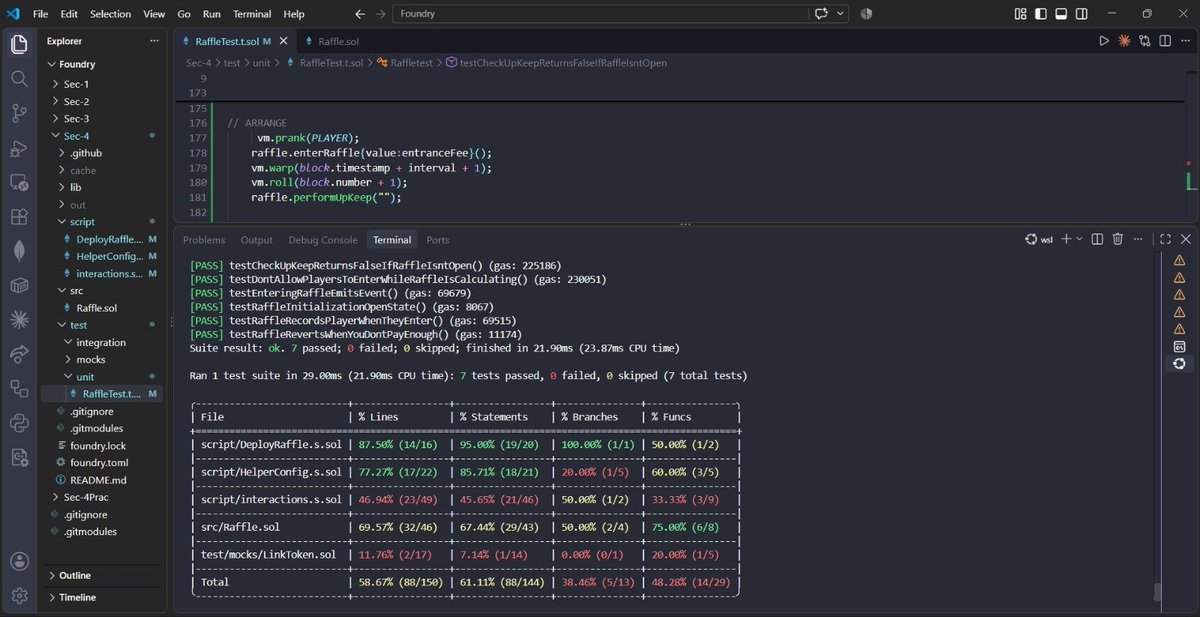This screenshot has height=617, width=1200.
Task: Expand the Sec-1 folder
Action: 76,84
